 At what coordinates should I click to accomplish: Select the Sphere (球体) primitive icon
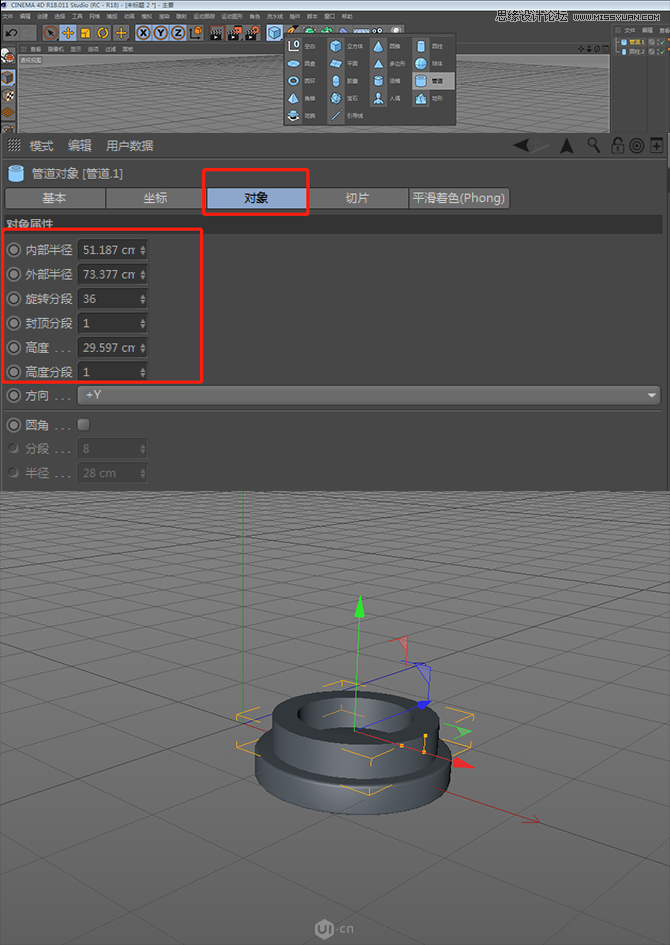click(x=421, y=63)
